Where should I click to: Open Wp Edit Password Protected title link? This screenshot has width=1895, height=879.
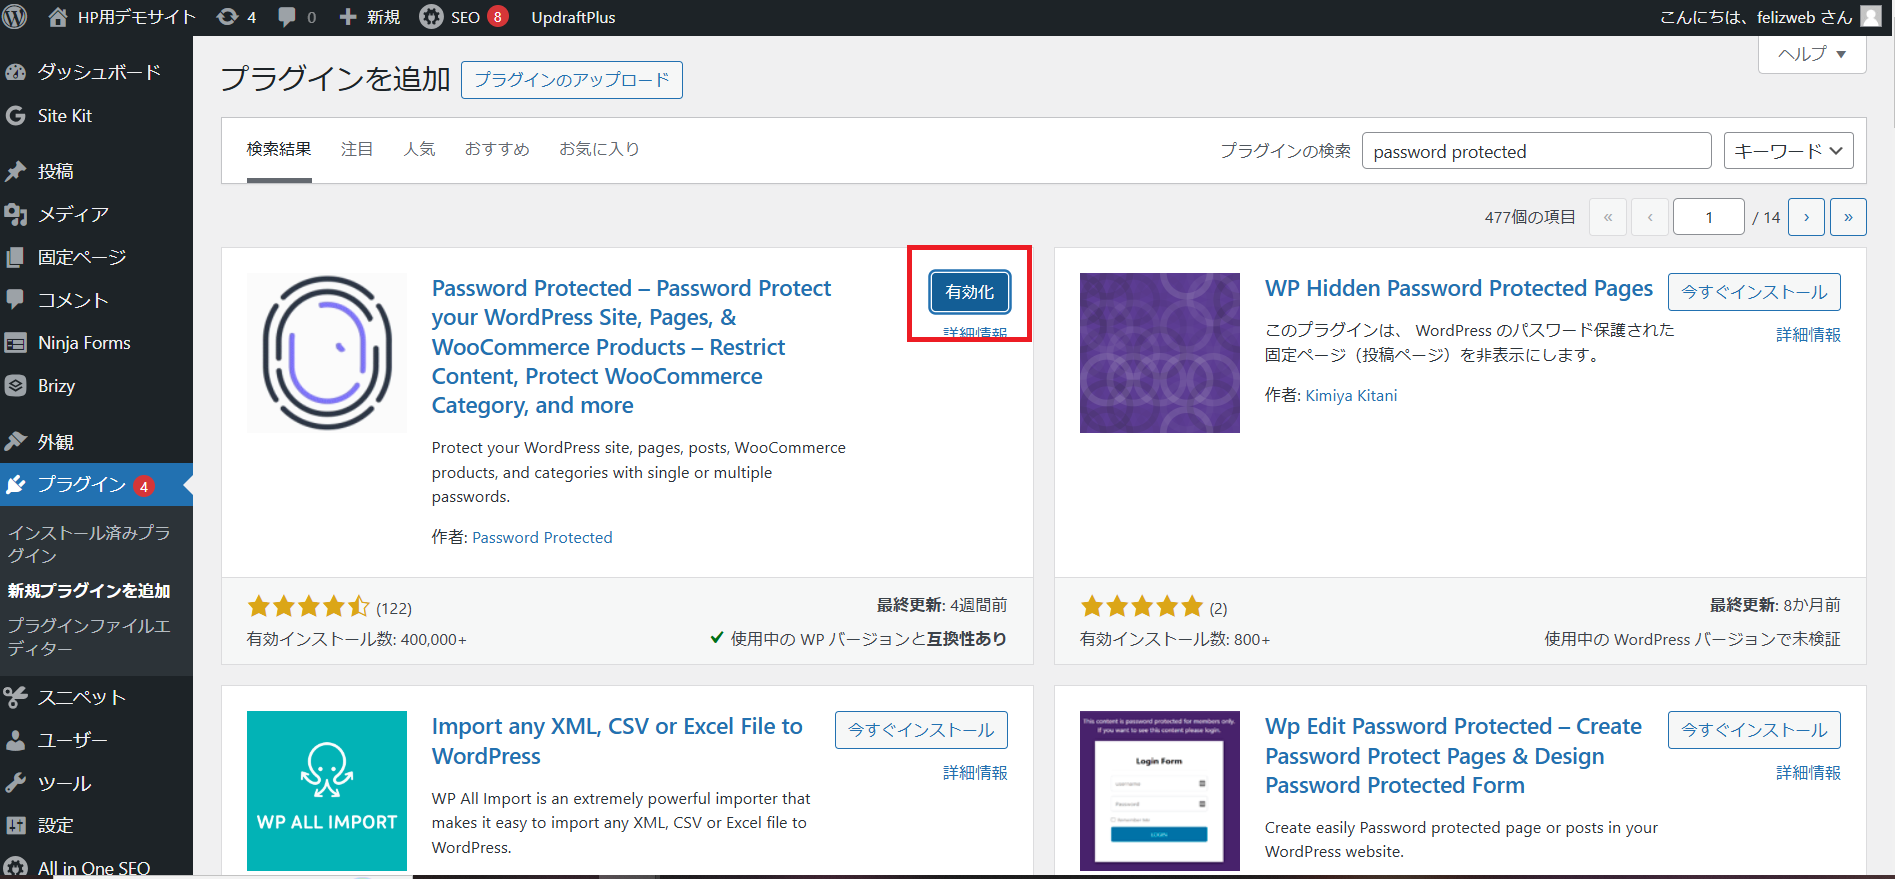[x=1453, y=756]
